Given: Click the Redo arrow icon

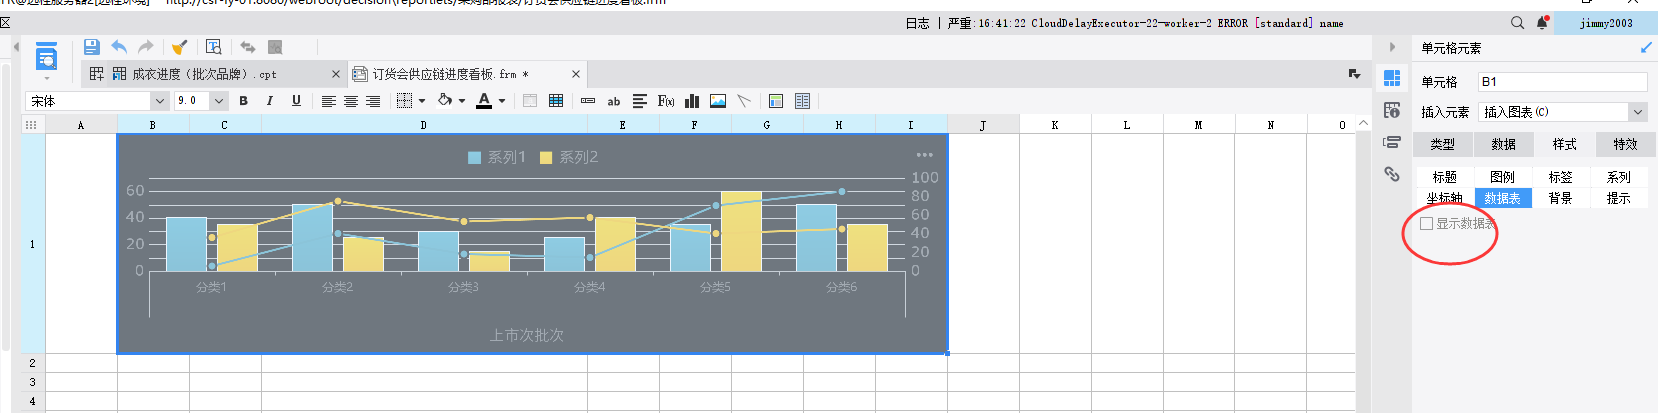Looking at the screenshot, I should coord(146,47).
